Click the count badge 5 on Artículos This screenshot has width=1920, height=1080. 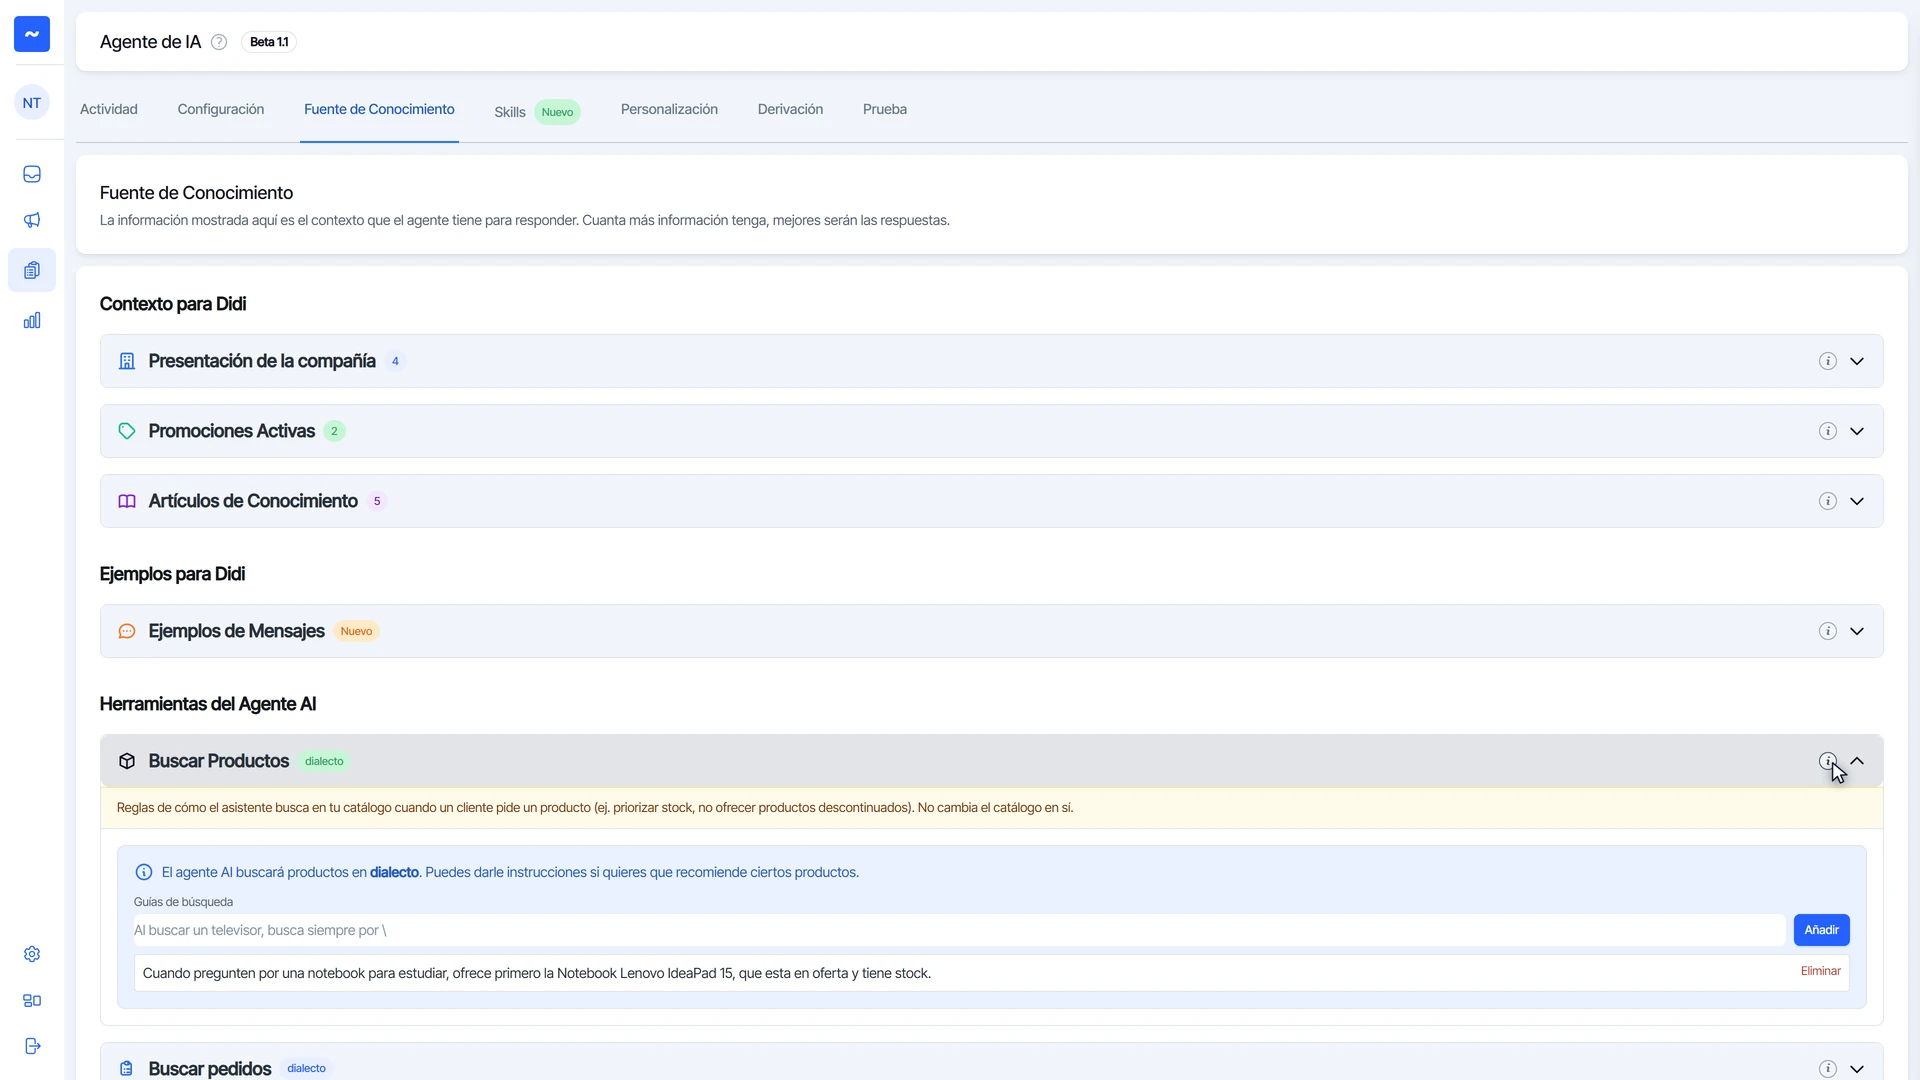pyautogui.click(x=377, y=501)
